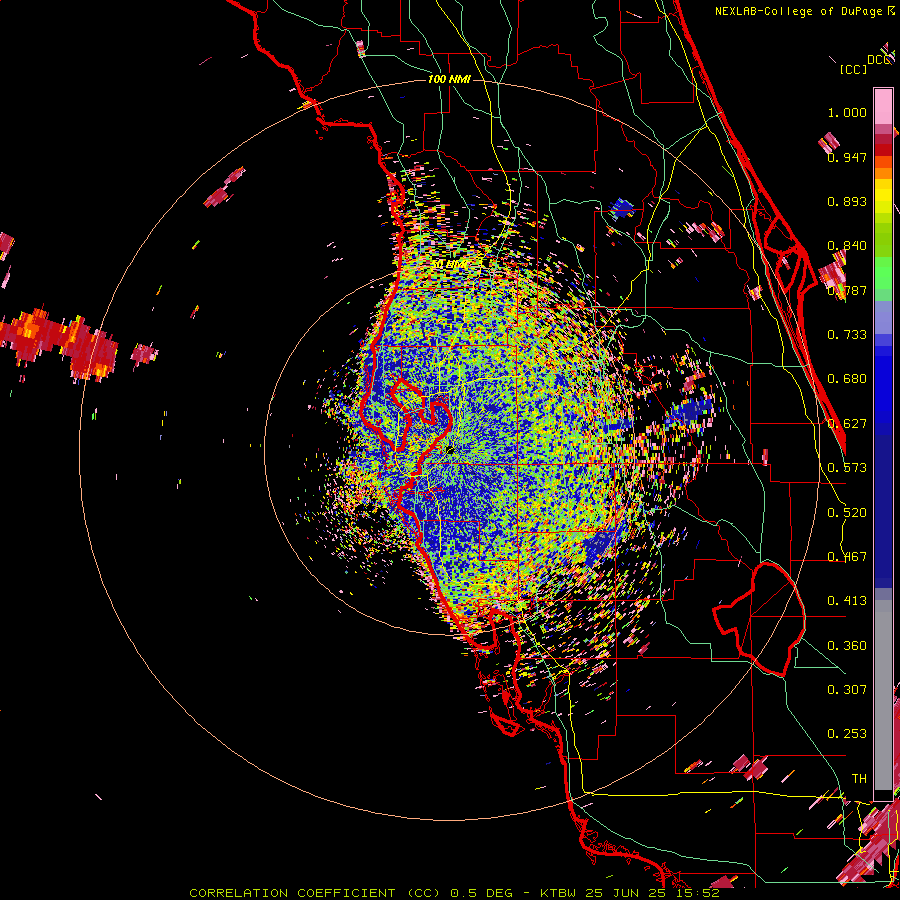Click the bright green band of color bar

[x=883, y=271]
